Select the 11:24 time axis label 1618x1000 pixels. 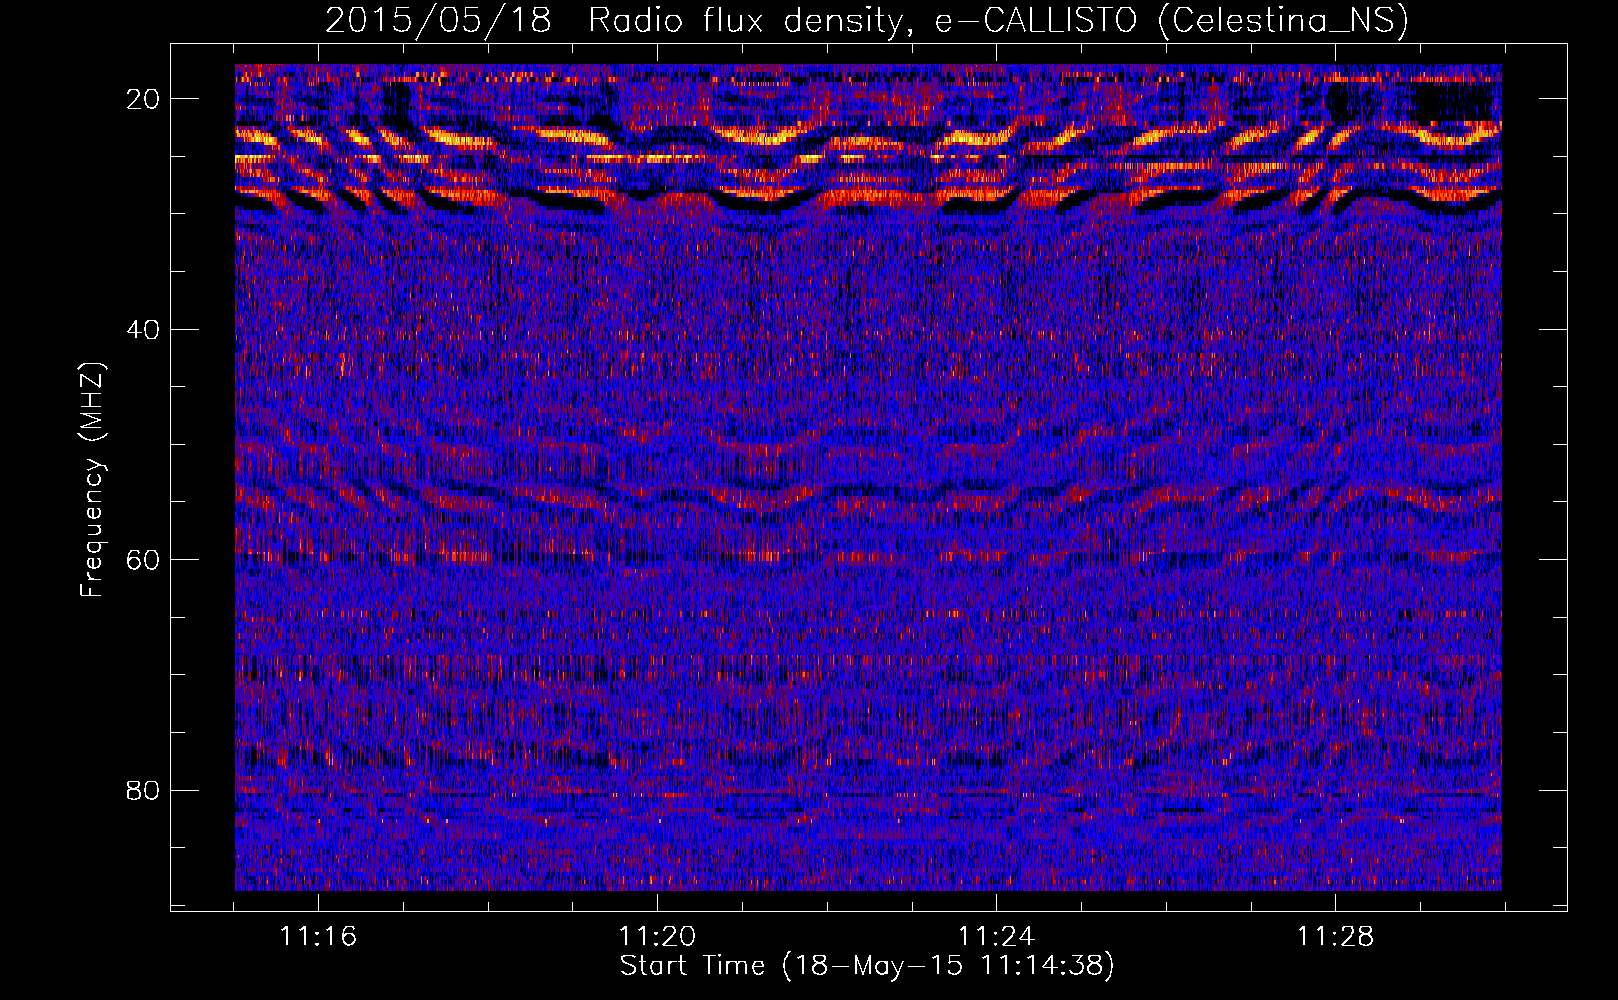click(x=996, y=937)
